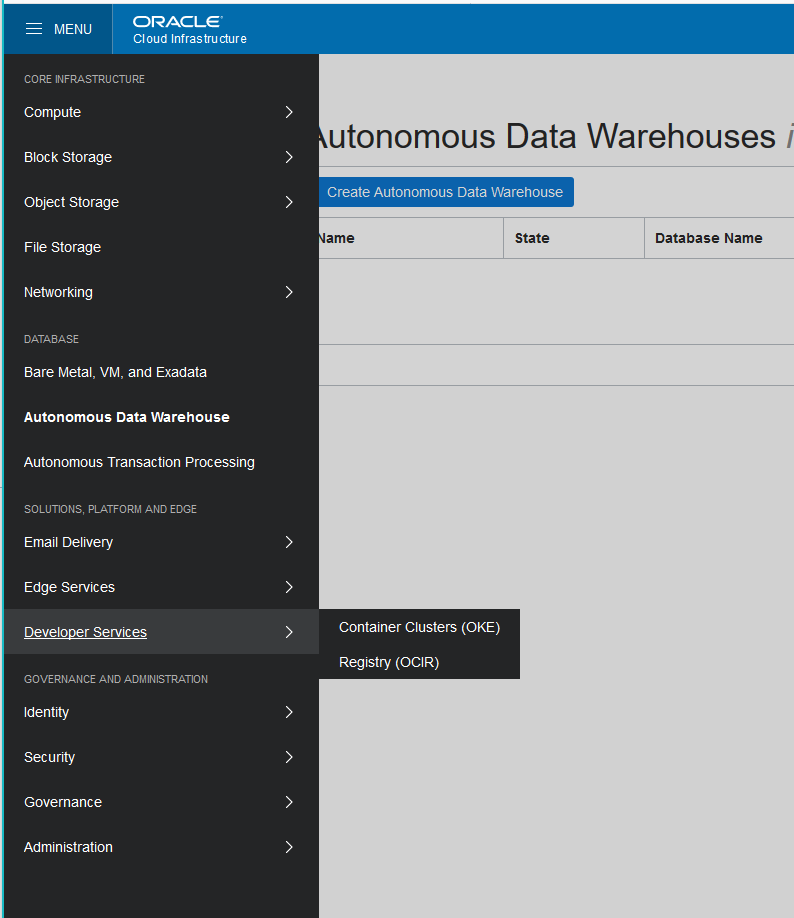The image size is (794, 918).
Task: Open the Networking submenu arrow
Action: coord(289,292)
